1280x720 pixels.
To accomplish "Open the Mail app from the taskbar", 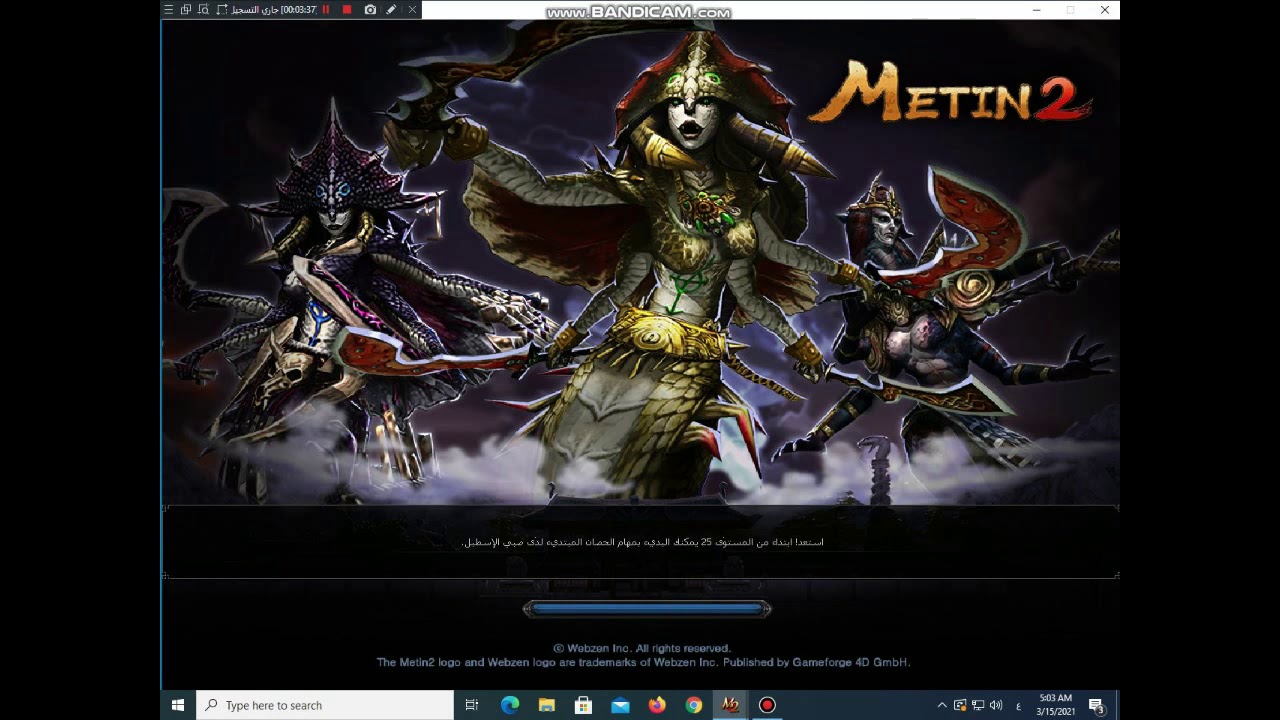I will coord(620,705).
